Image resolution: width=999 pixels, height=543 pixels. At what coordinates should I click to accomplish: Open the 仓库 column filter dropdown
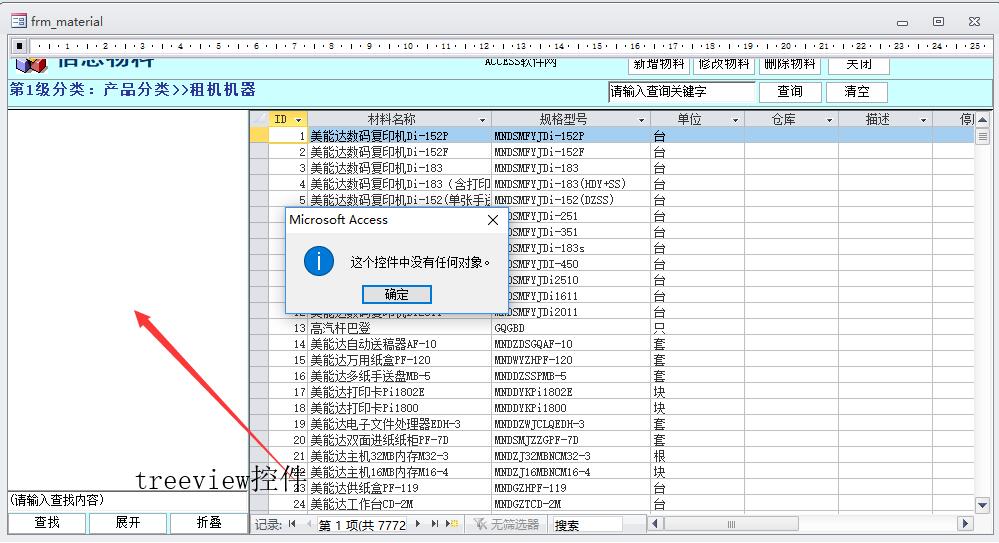830,120
